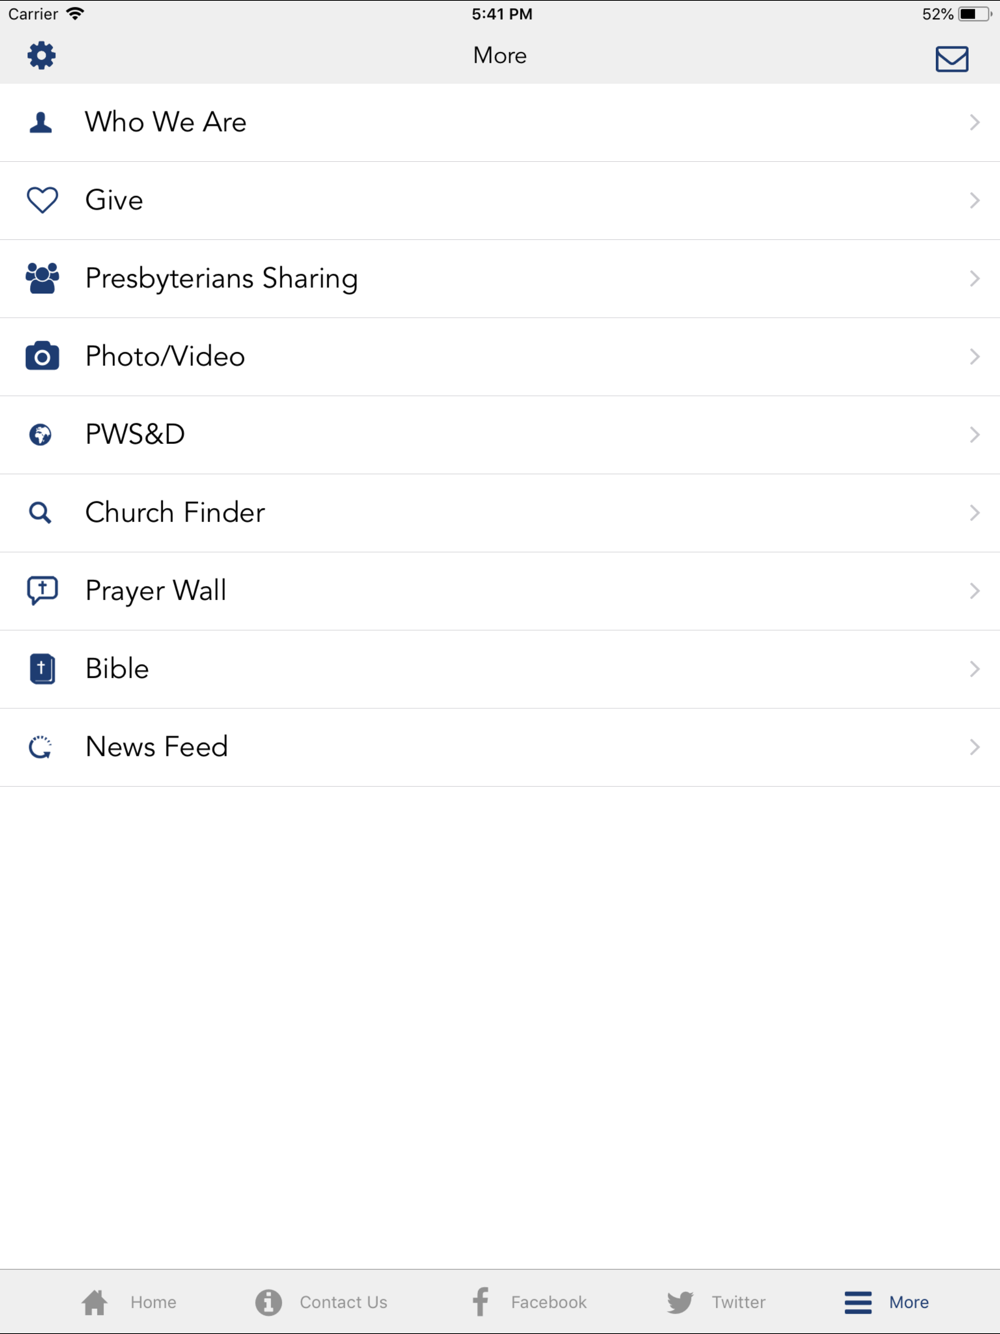Tap the News Feed refresh icon
The height and width of the screenshot is (1334, 1000).
click(x=40, y=747)
